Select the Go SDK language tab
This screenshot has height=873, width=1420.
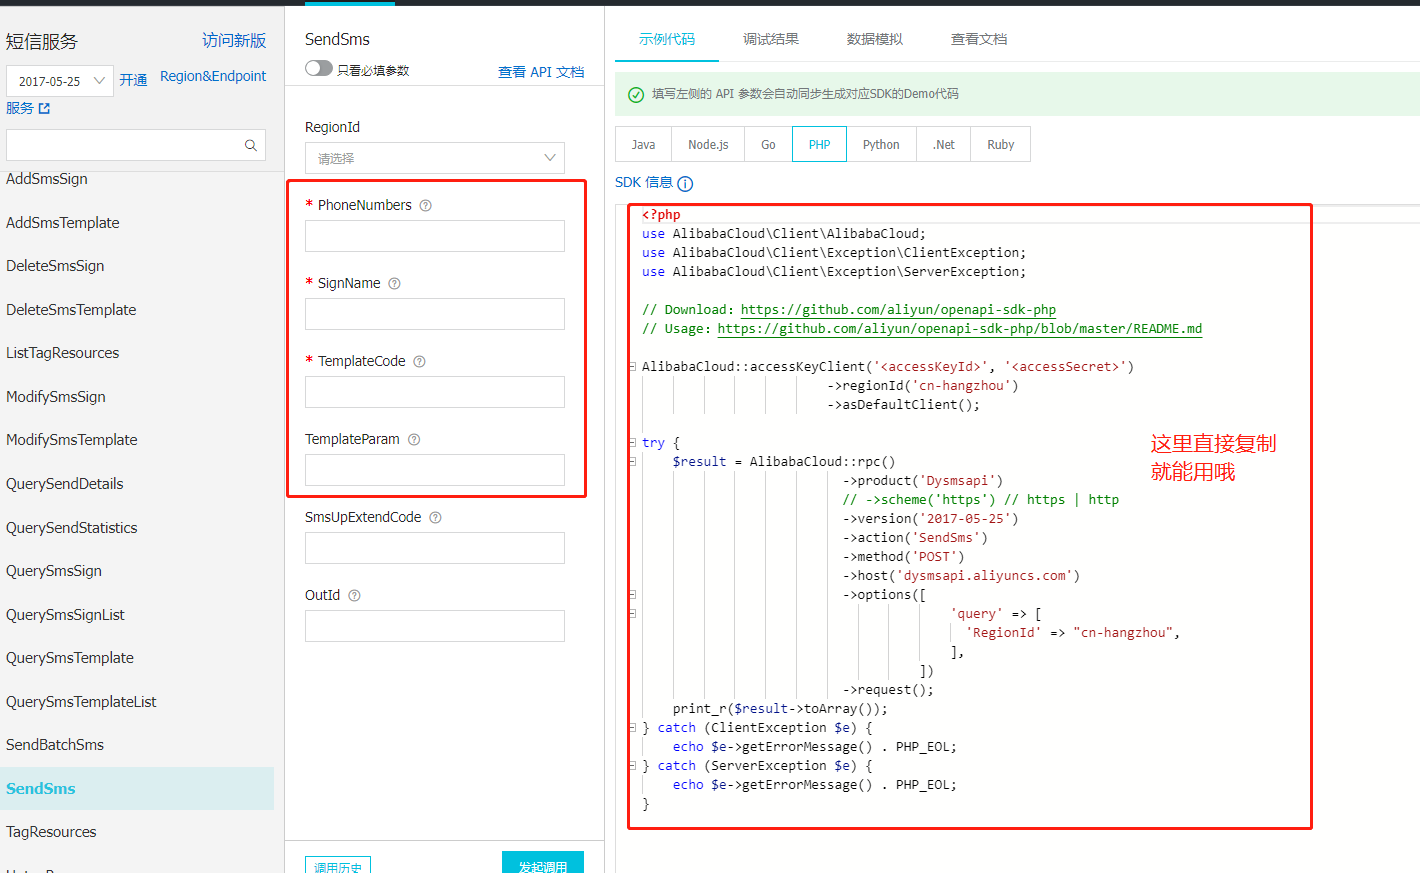tap(768, 144)
